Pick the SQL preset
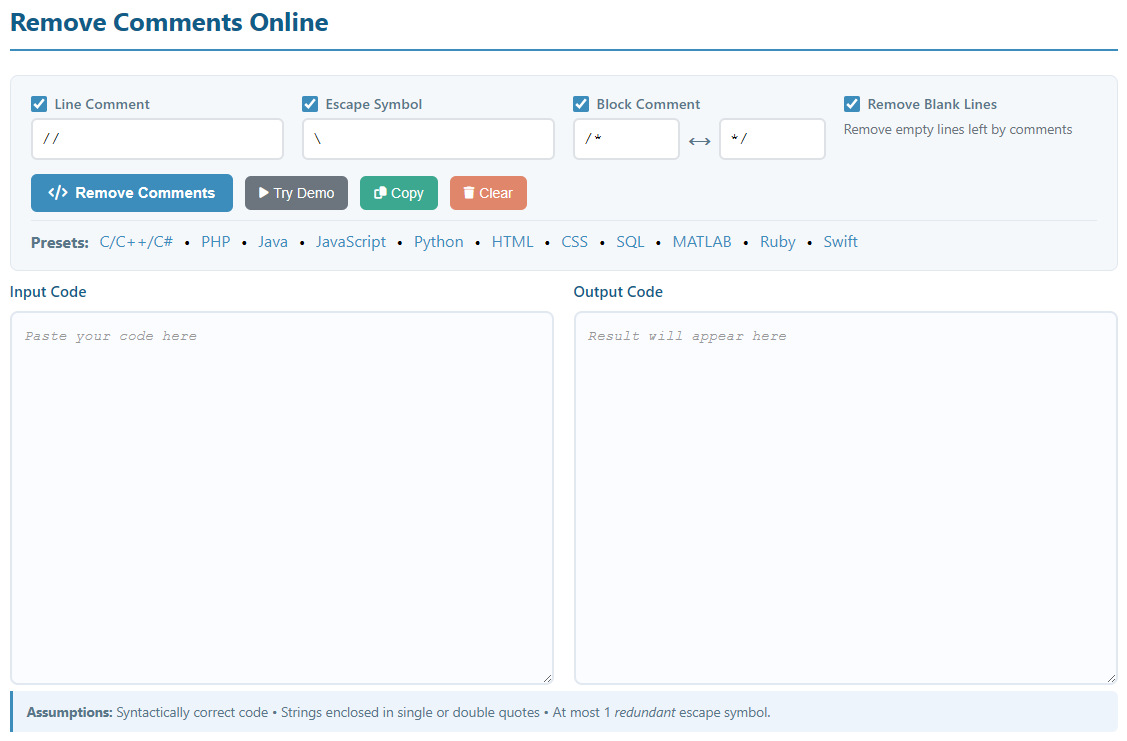 click(x=630, y=242)
